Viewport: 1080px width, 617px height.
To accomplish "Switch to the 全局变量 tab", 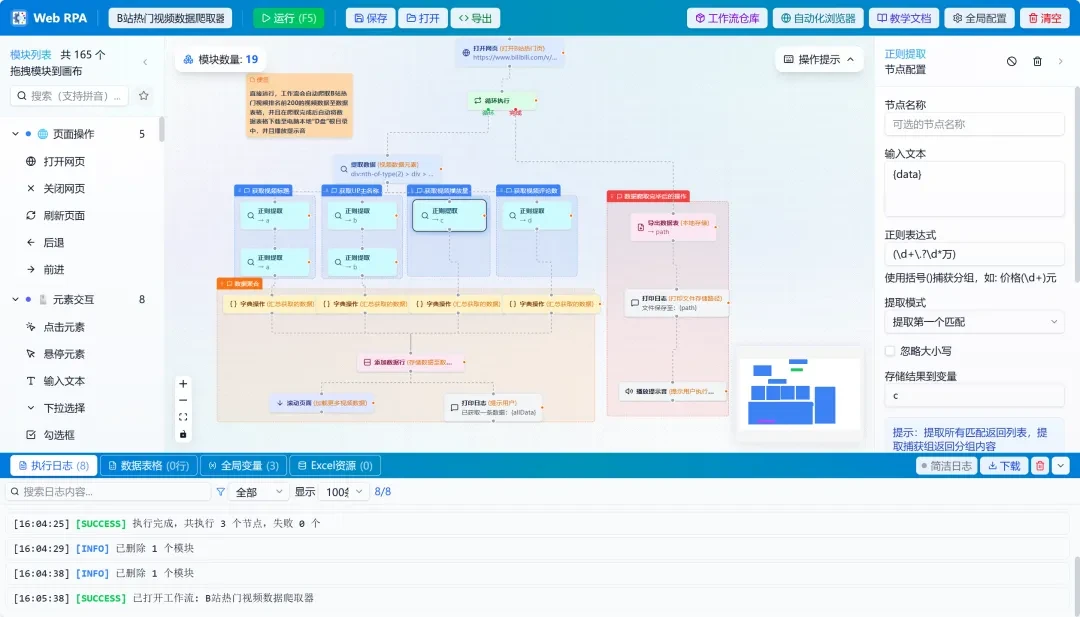I will pos(243,466).
